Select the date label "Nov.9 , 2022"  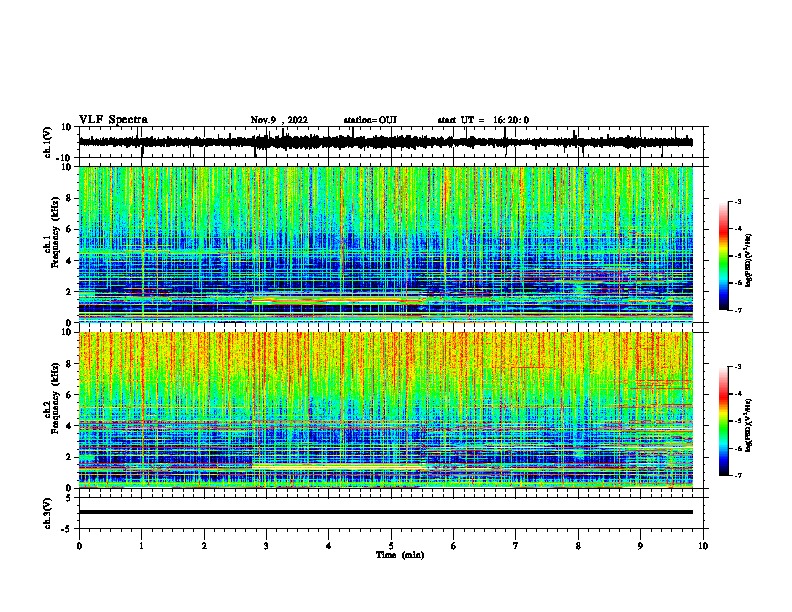279,120
